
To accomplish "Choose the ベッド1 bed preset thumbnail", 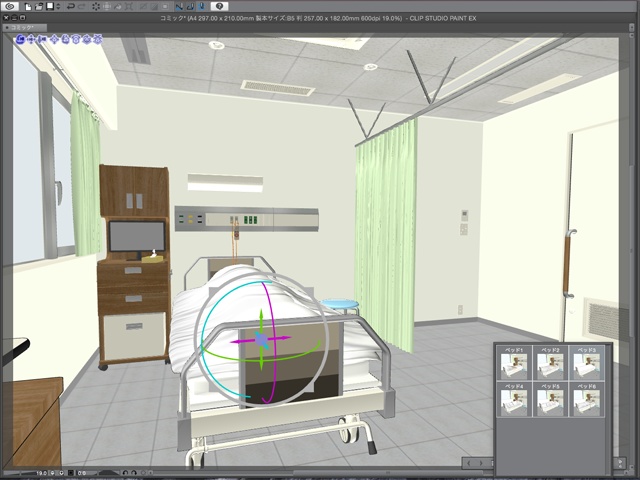I will point(514,363).
